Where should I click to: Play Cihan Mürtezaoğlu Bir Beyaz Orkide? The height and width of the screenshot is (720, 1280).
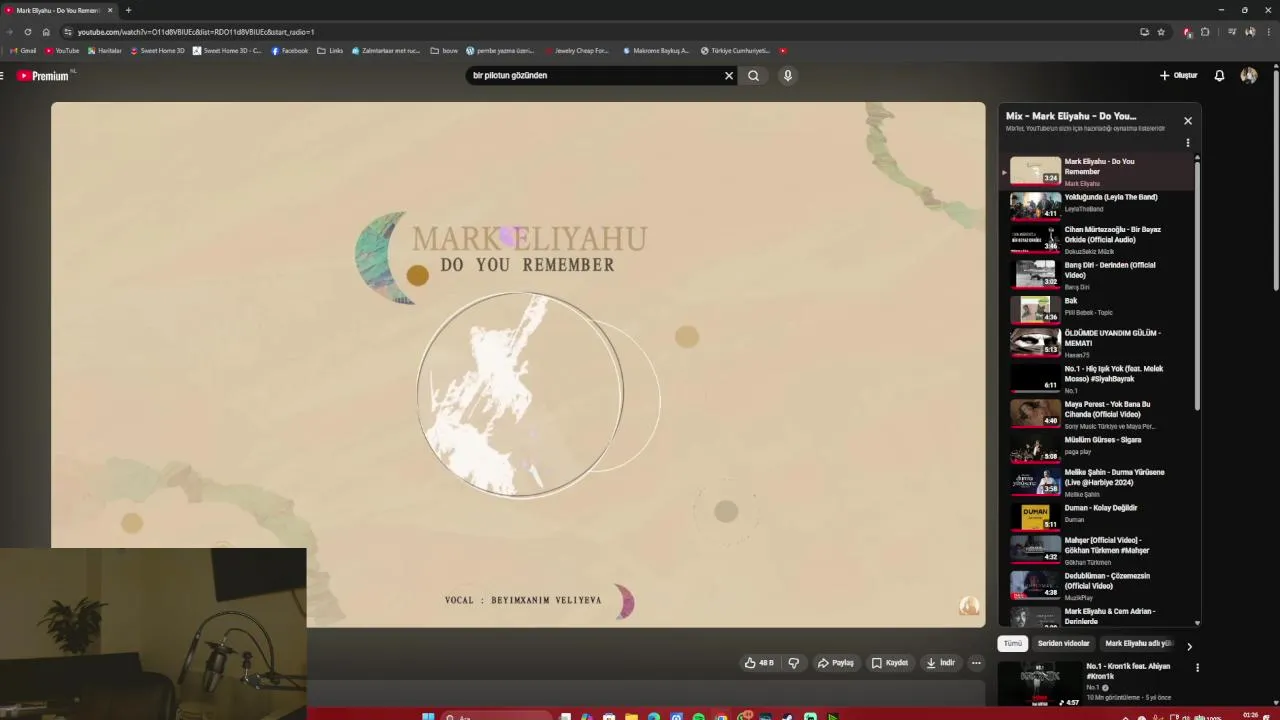(x=1098, y=239)
